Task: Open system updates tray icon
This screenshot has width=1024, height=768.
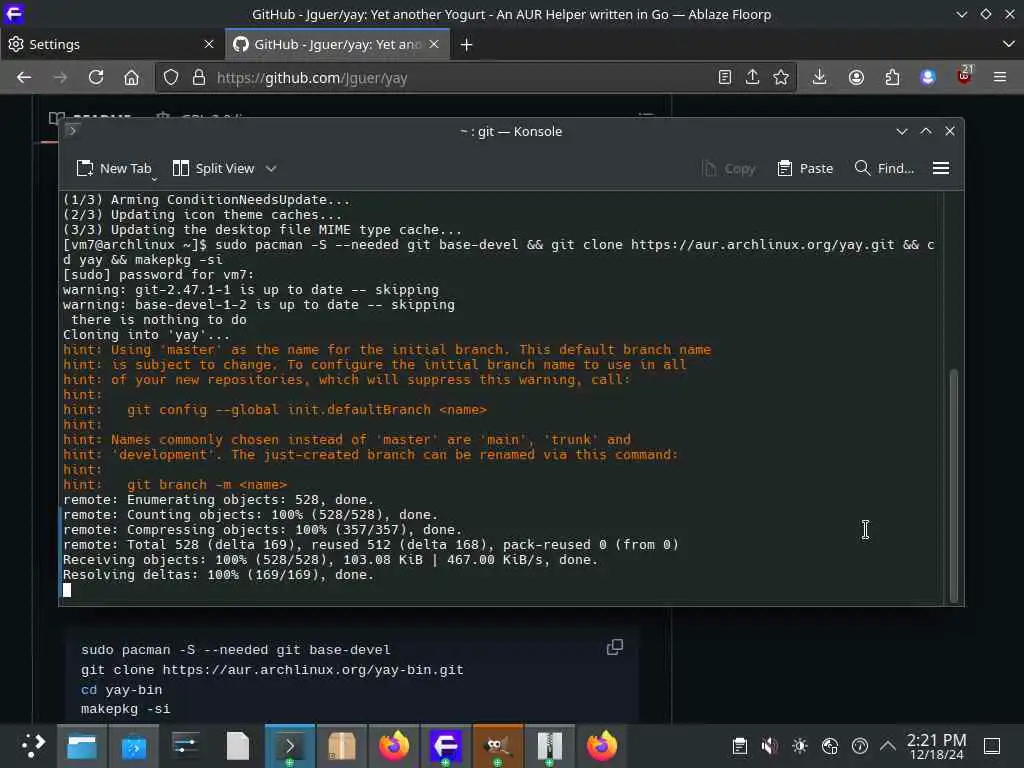Action: pyautogui.click(x=859, y=746)
